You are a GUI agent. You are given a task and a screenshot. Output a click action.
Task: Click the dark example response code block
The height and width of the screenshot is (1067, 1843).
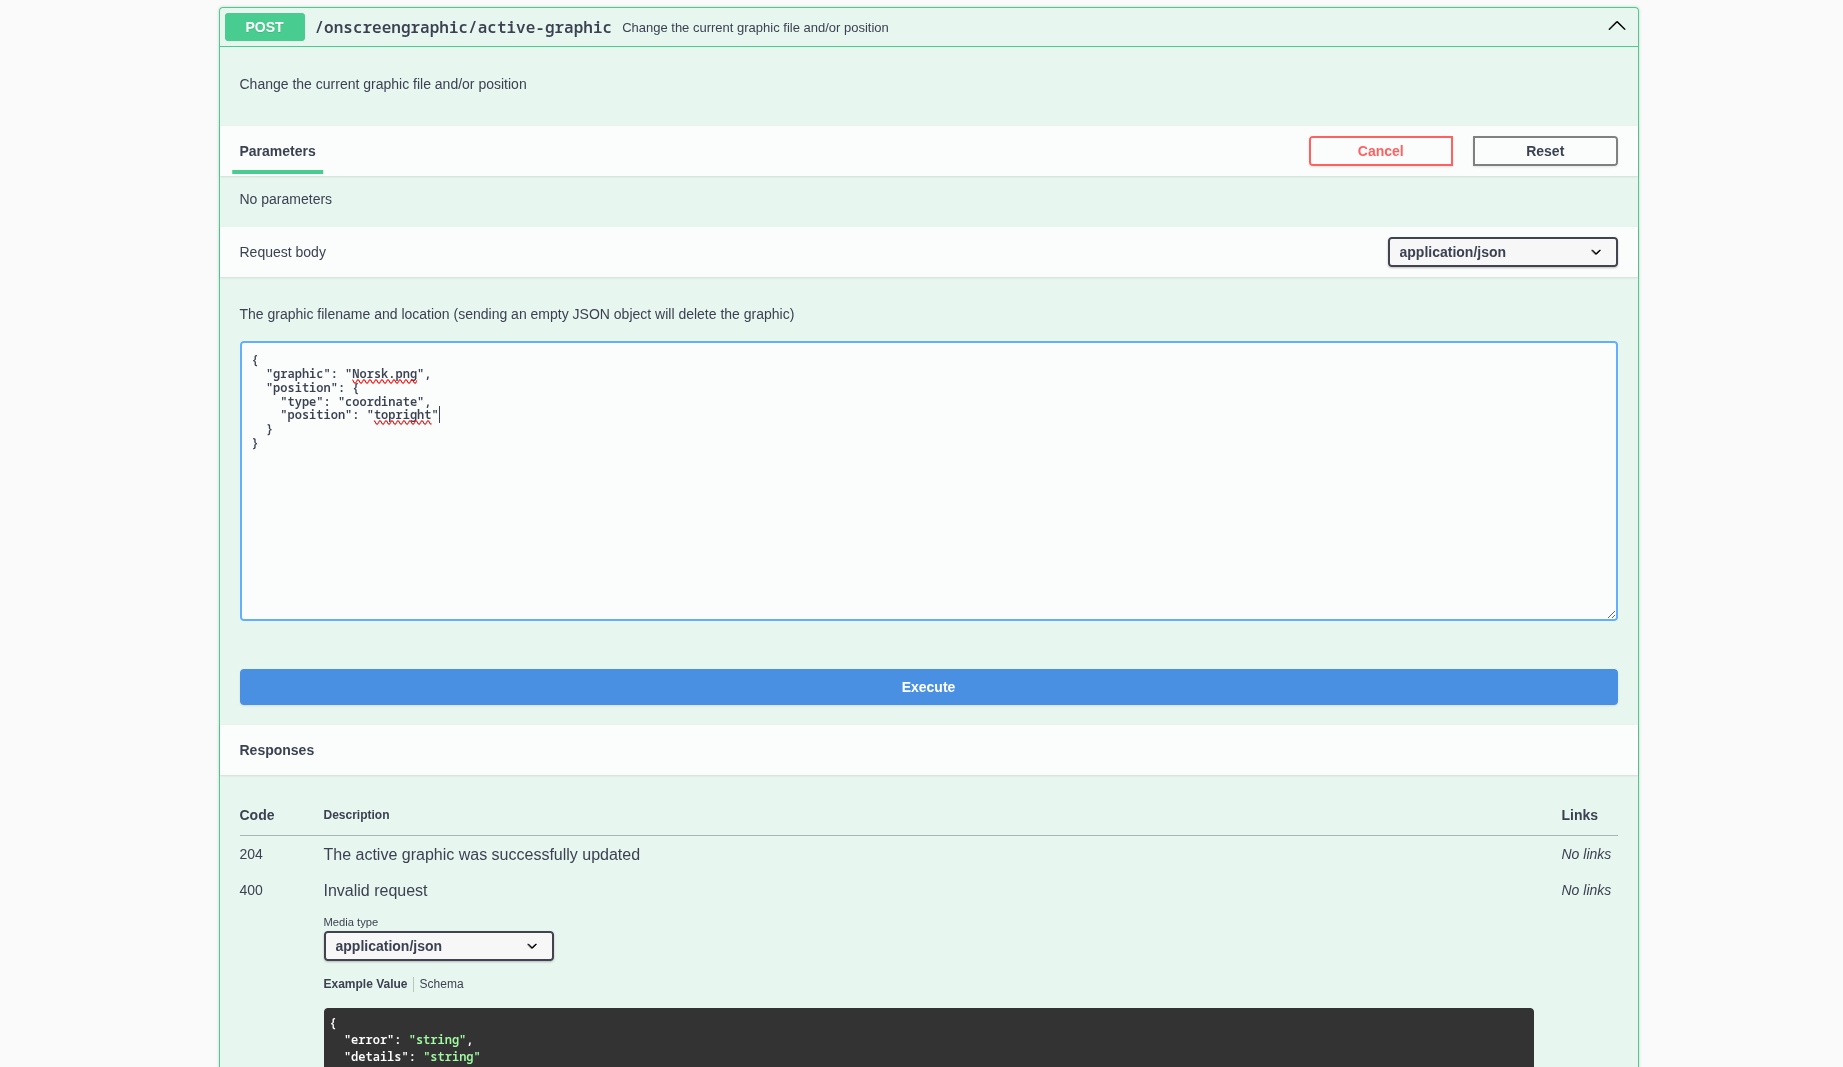(928, 1038)
